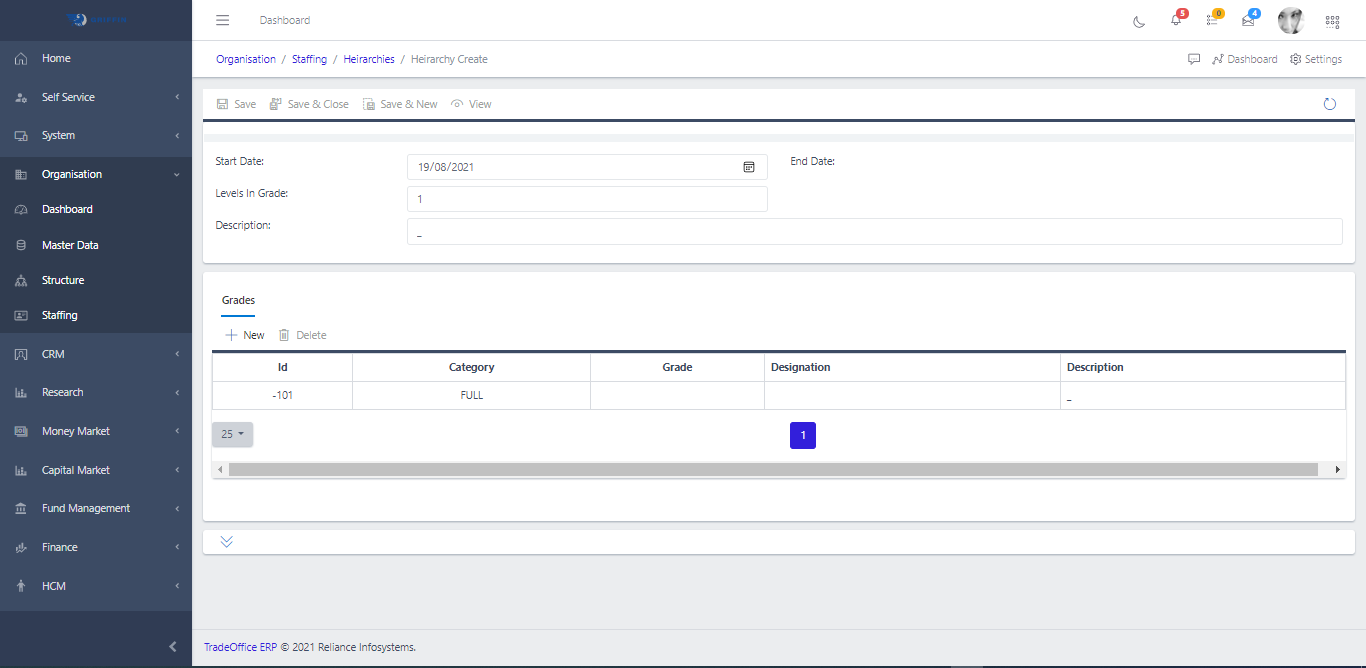Open the apps grid icon
The image size is (1366, 668).
click(1332, 21)
